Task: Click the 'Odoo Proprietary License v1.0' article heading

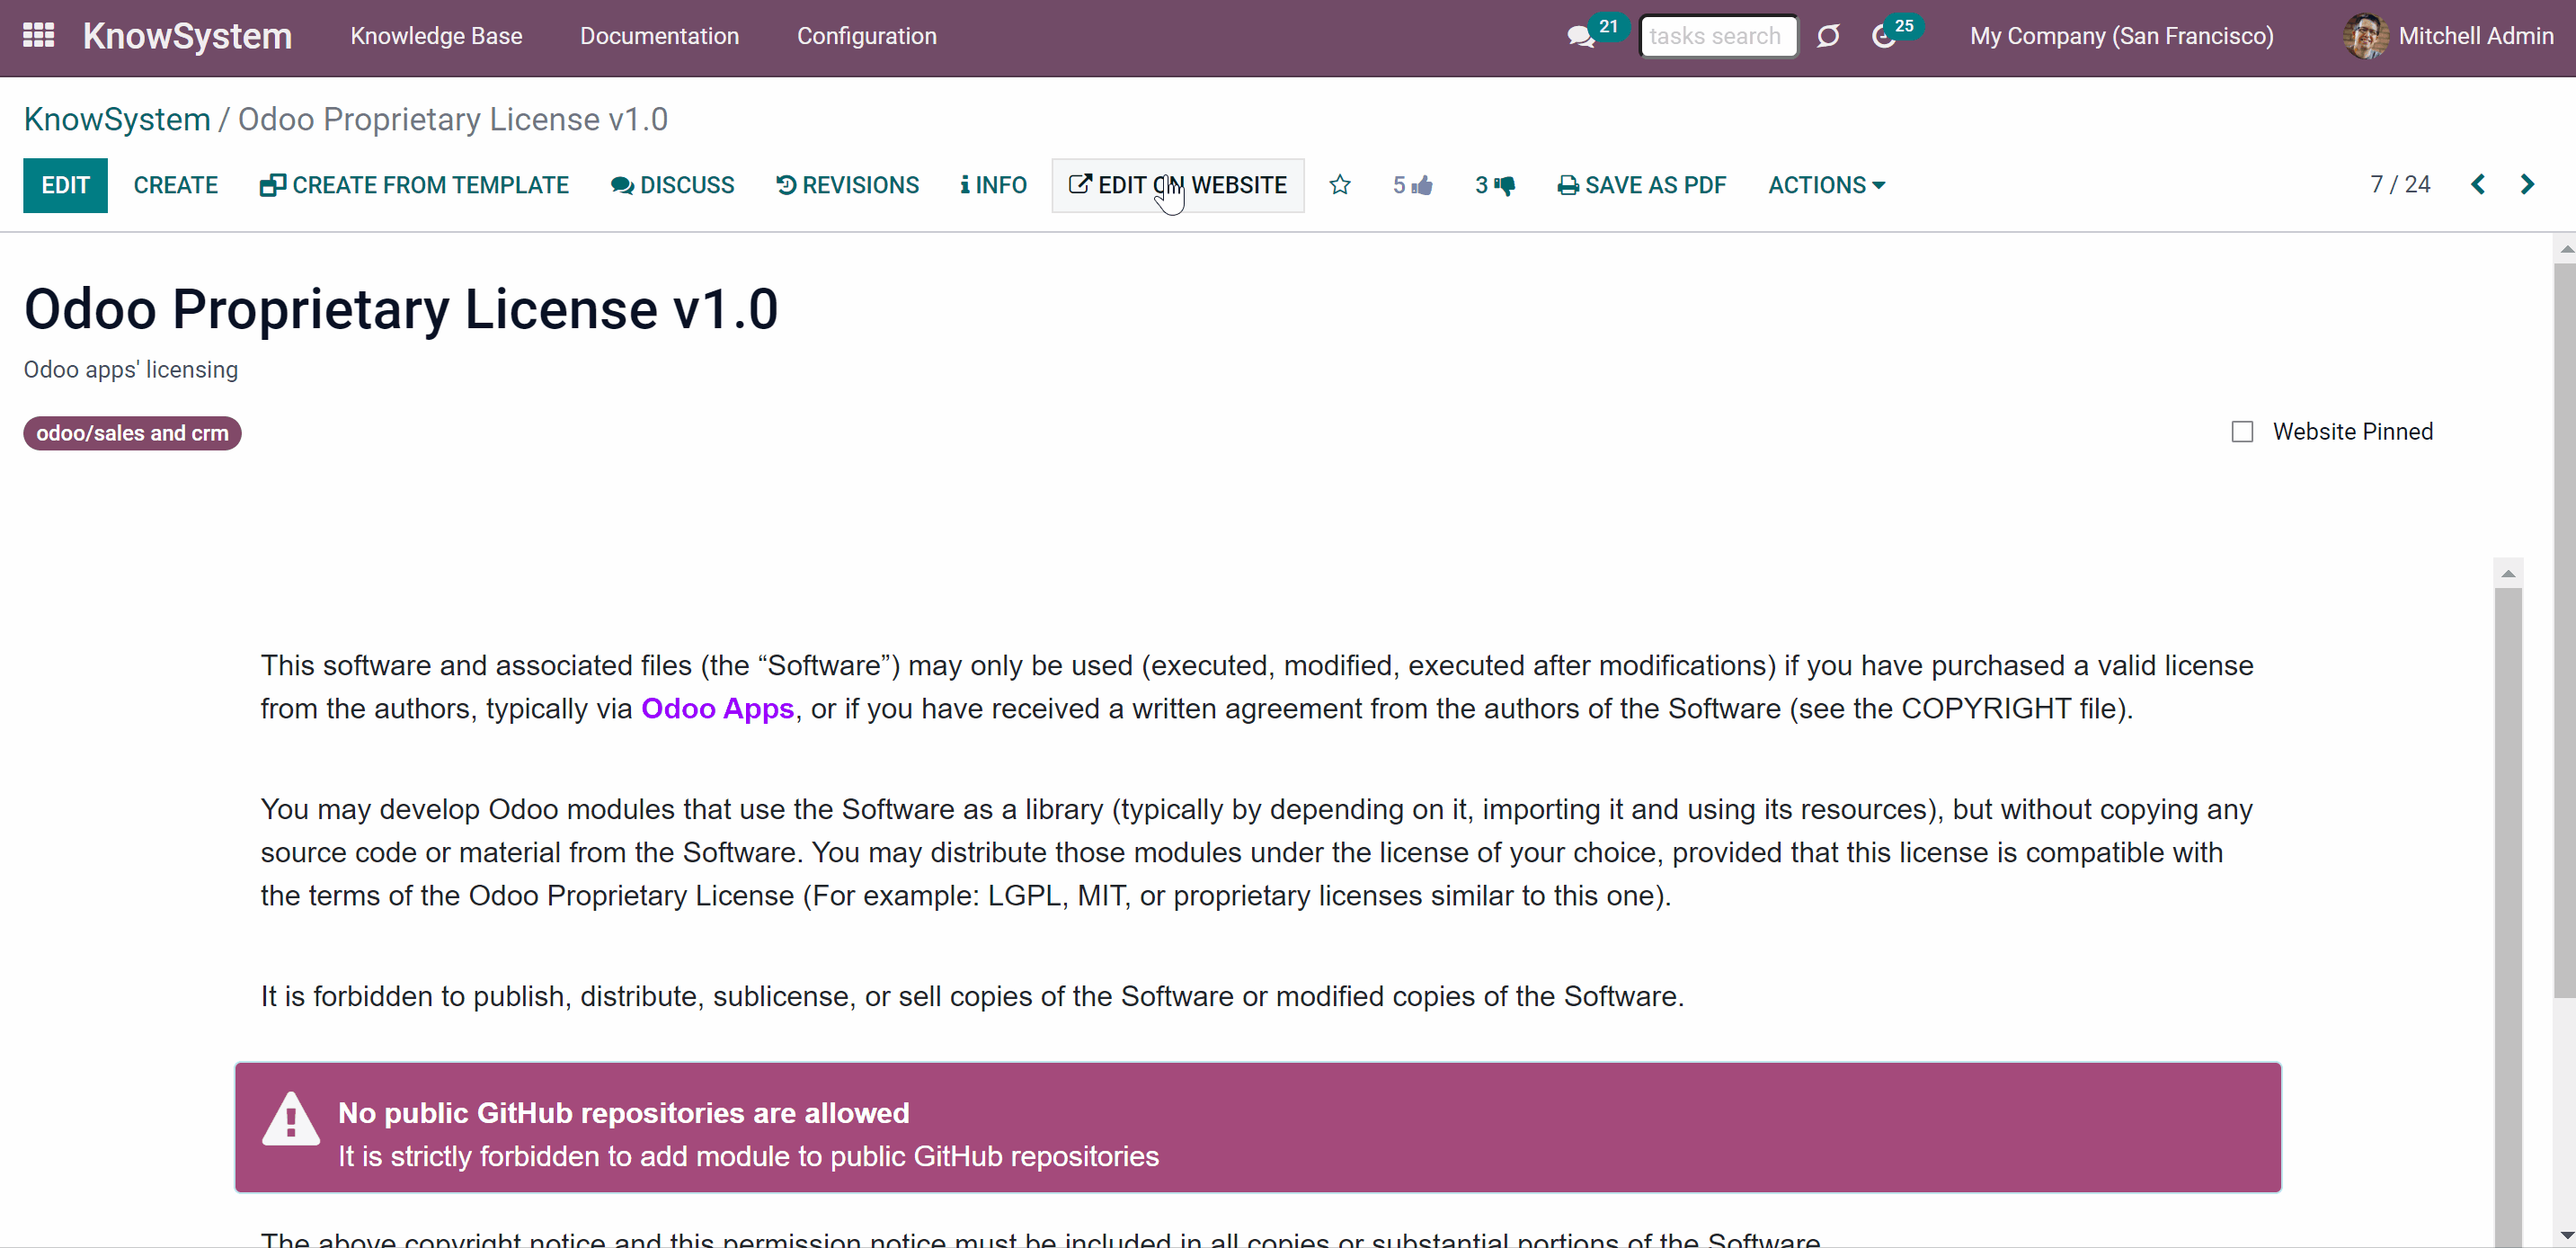Action: [x=401, y=309]
